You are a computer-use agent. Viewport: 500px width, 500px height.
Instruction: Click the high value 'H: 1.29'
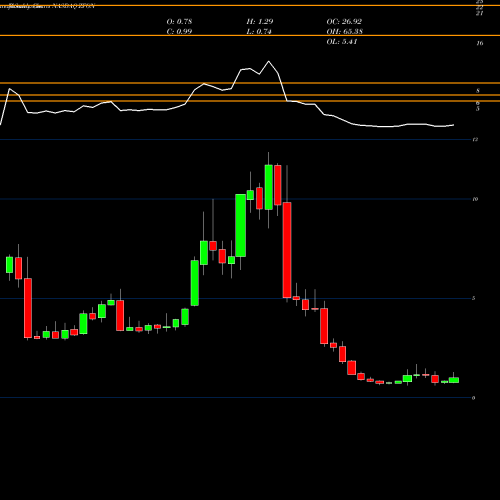point(260,21)
